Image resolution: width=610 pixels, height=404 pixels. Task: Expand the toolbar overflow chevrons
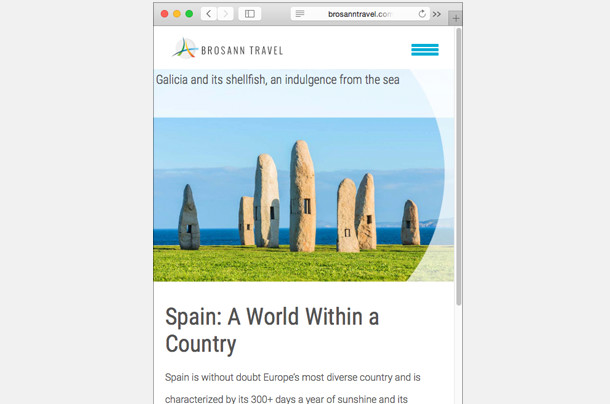[437, 14]
